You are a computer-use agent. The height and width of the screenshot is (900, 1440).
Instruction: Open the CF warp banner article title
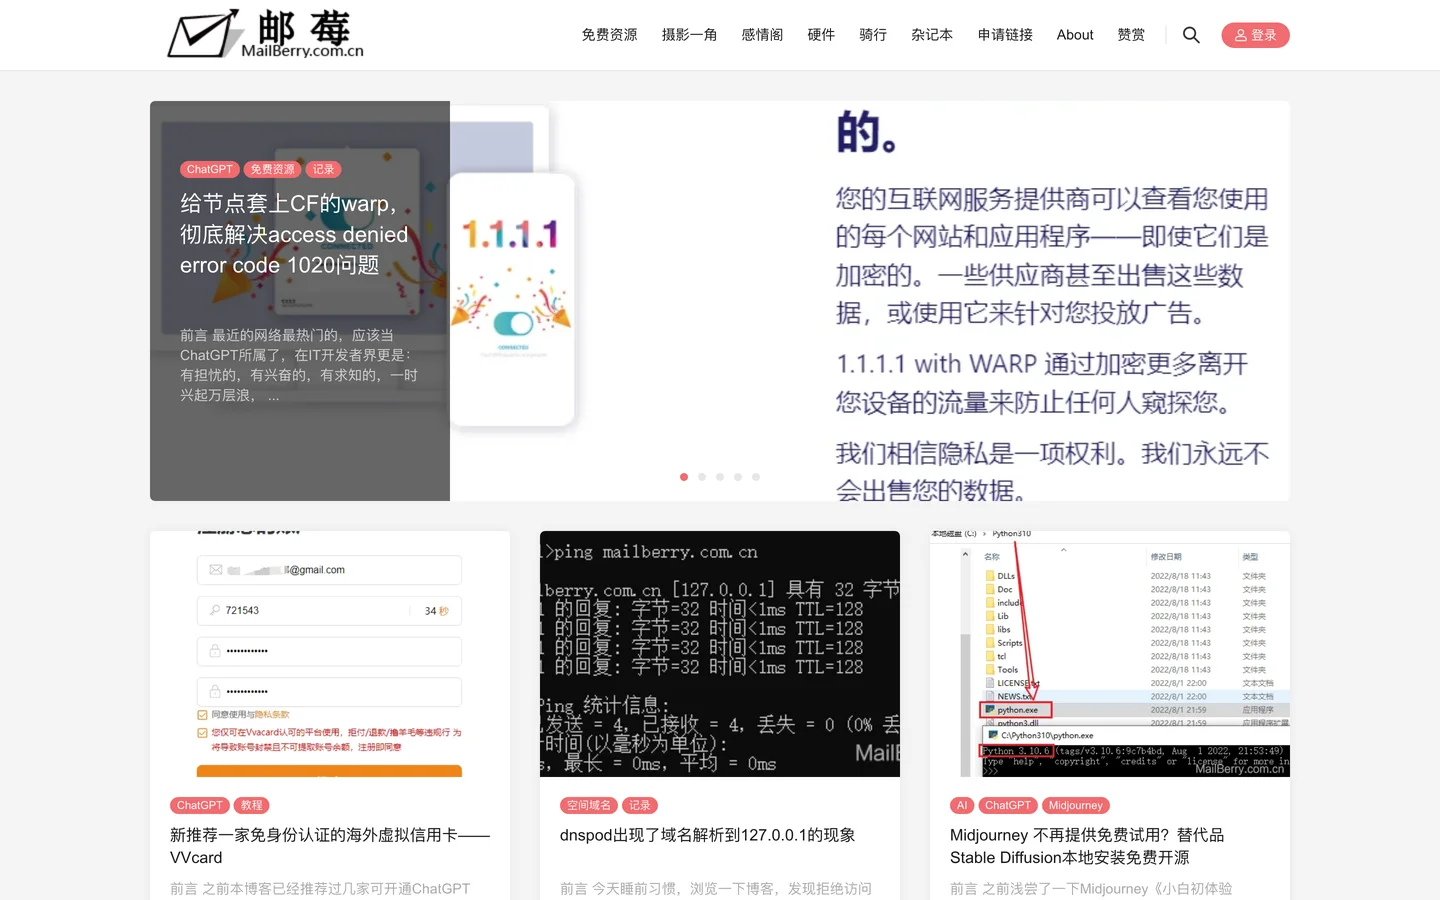click(x=295, y=234)
